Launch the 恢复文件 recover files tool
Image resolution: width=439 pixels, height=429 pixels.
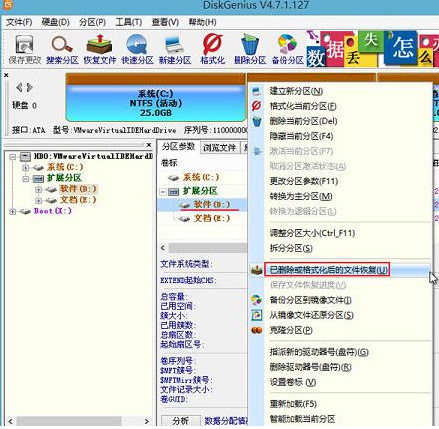click(99, 49)
